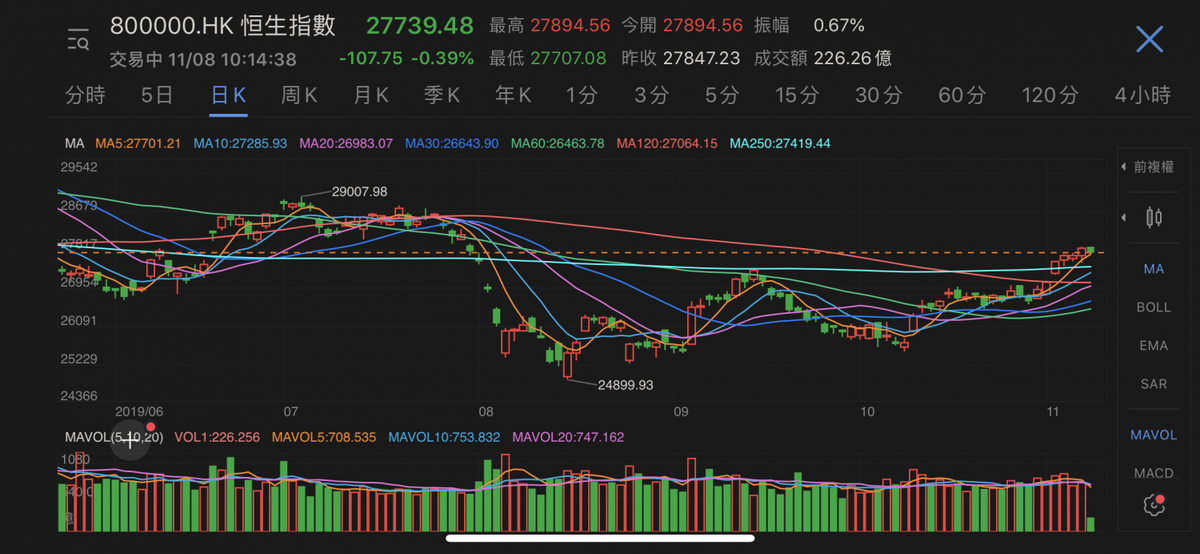Select the 日K tab
Screen dimensions: 1200x554
coord(228,96)
